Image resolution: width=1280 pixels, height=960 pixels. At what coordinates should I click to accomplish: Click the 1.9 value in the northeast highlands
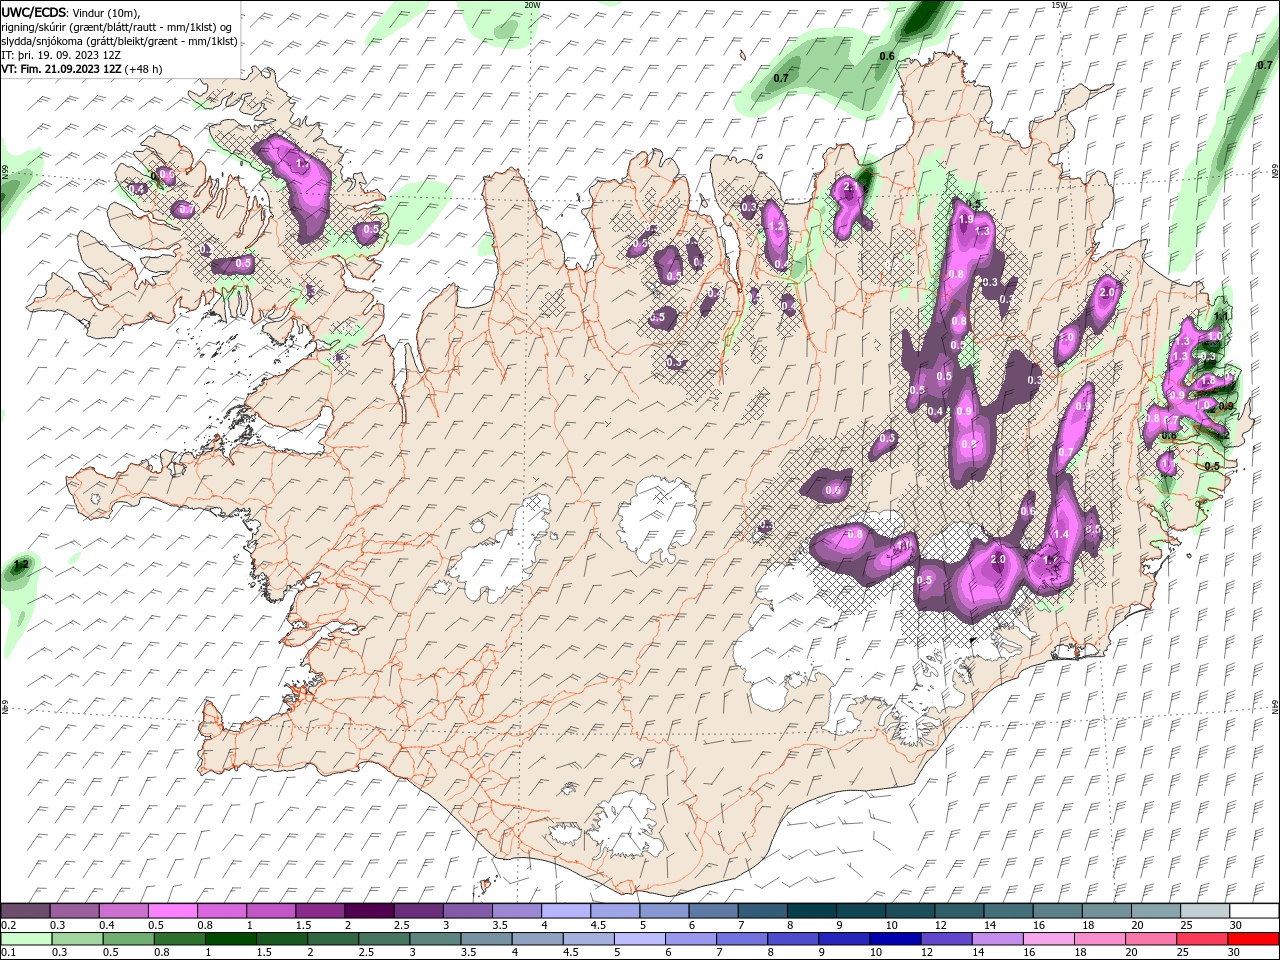click(x=966, y=219)
